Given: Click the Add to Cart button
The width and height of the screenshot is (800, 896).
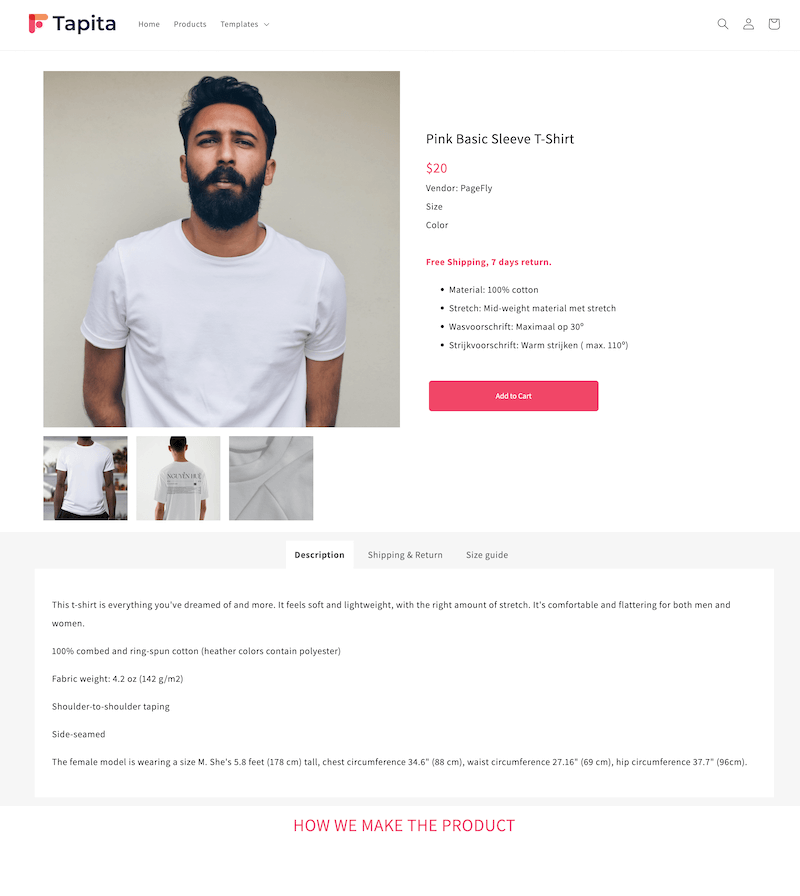Looking at the screenshot, I should coord(514,396).
